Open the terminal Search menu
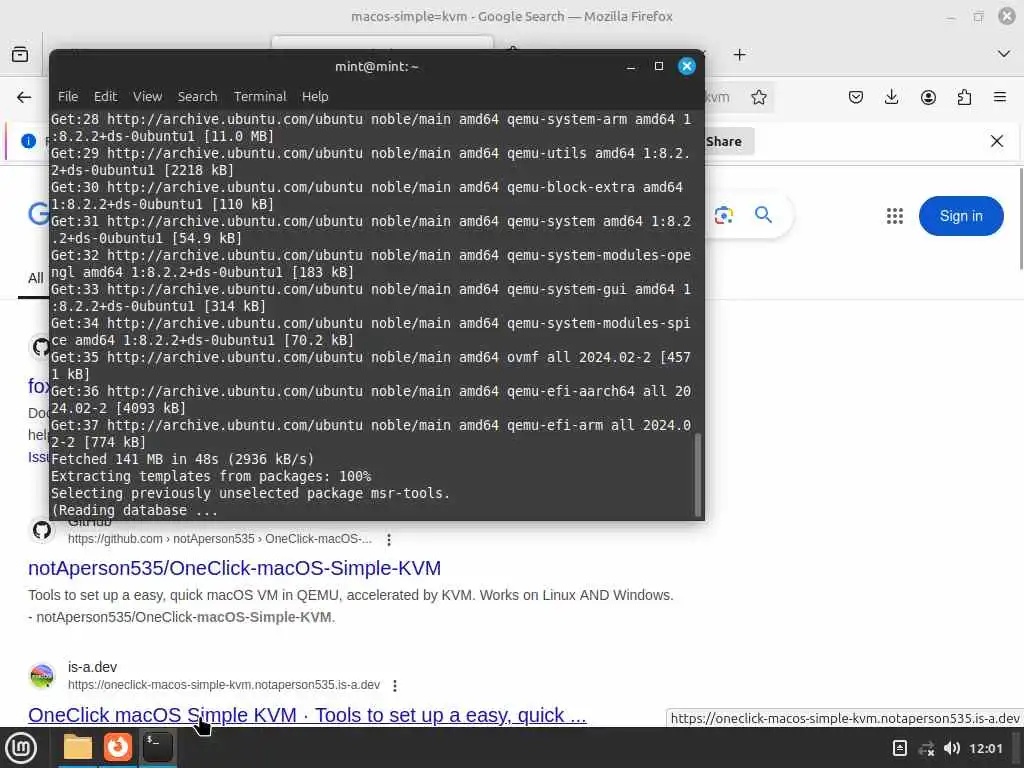 [197, 97]
